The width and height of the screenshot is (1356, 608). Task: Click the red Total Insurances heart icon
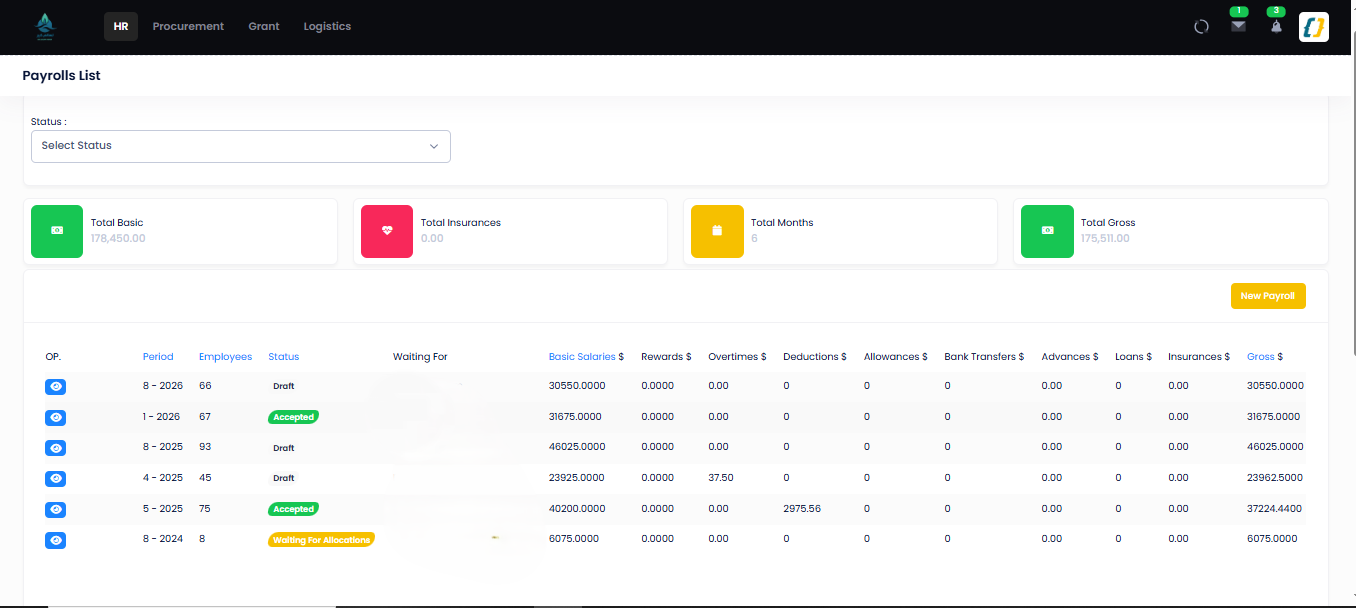pos(387,231)
